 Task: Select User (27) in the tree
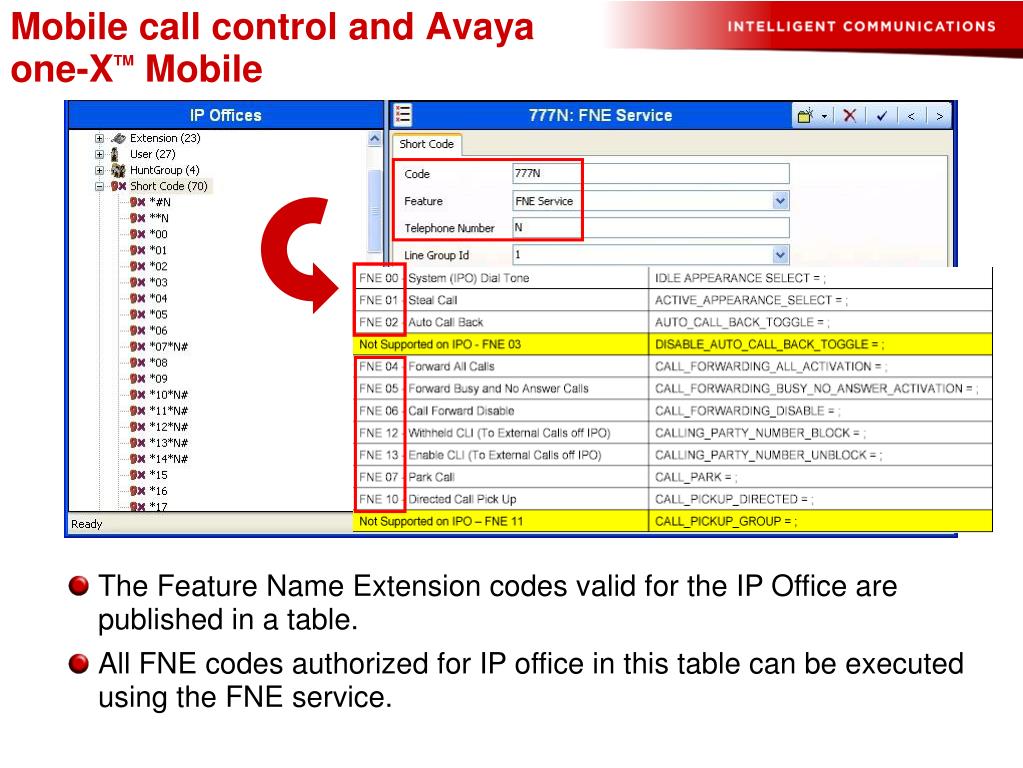point(153,155)
